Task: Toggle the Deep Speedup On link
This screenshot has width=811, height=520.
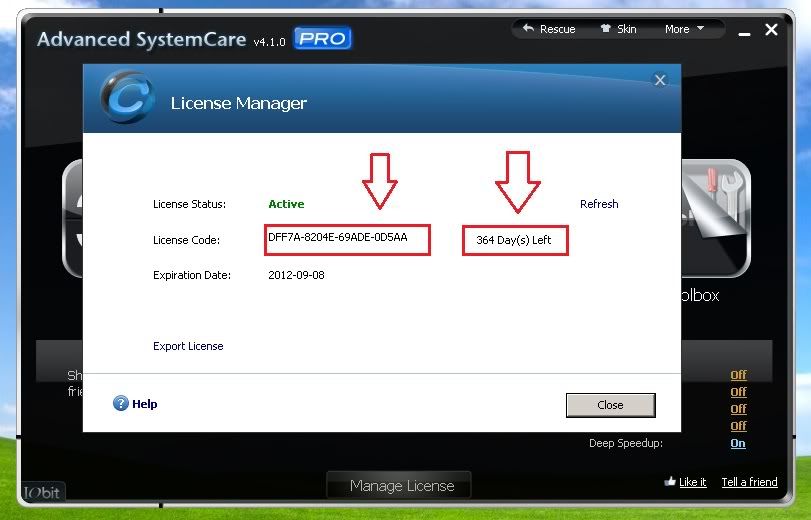Action: (738, 443)
